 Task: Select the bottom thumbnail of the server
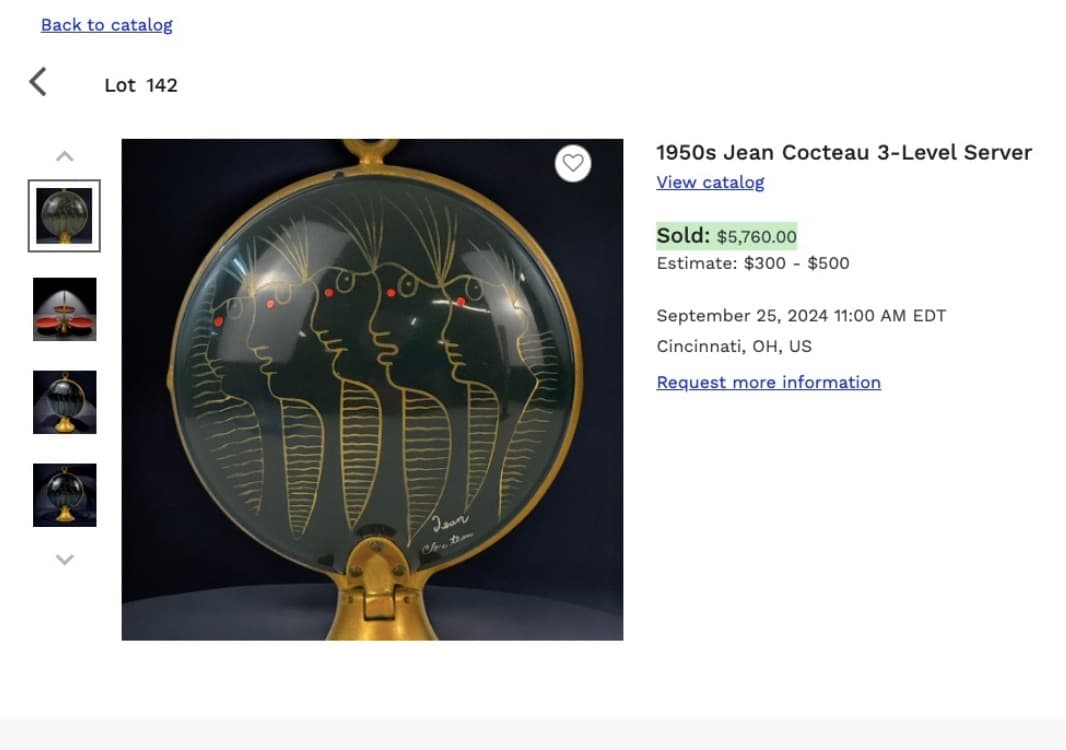(x=64, y=493)
